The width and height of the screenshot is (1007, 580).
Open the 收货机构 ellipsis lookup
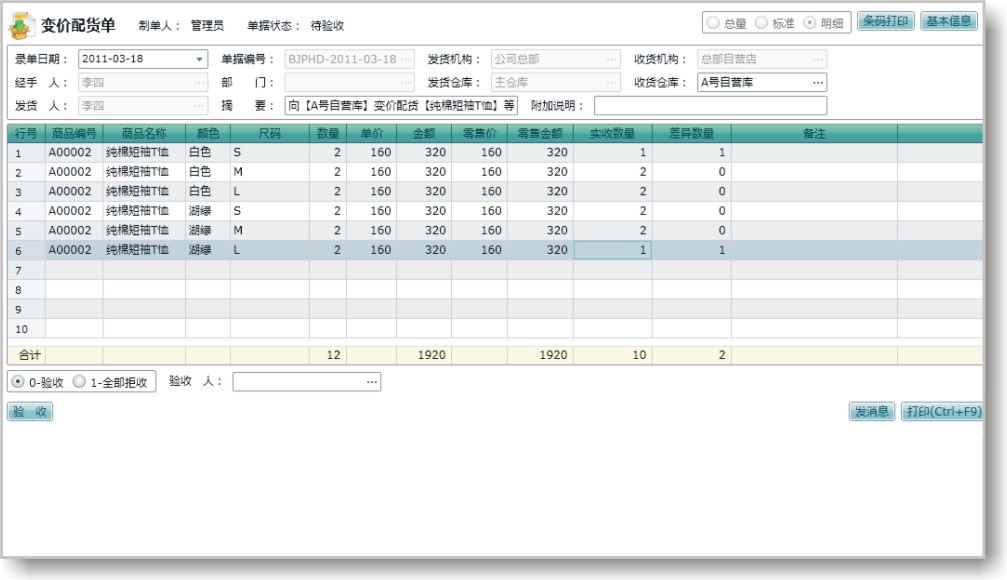818,59
